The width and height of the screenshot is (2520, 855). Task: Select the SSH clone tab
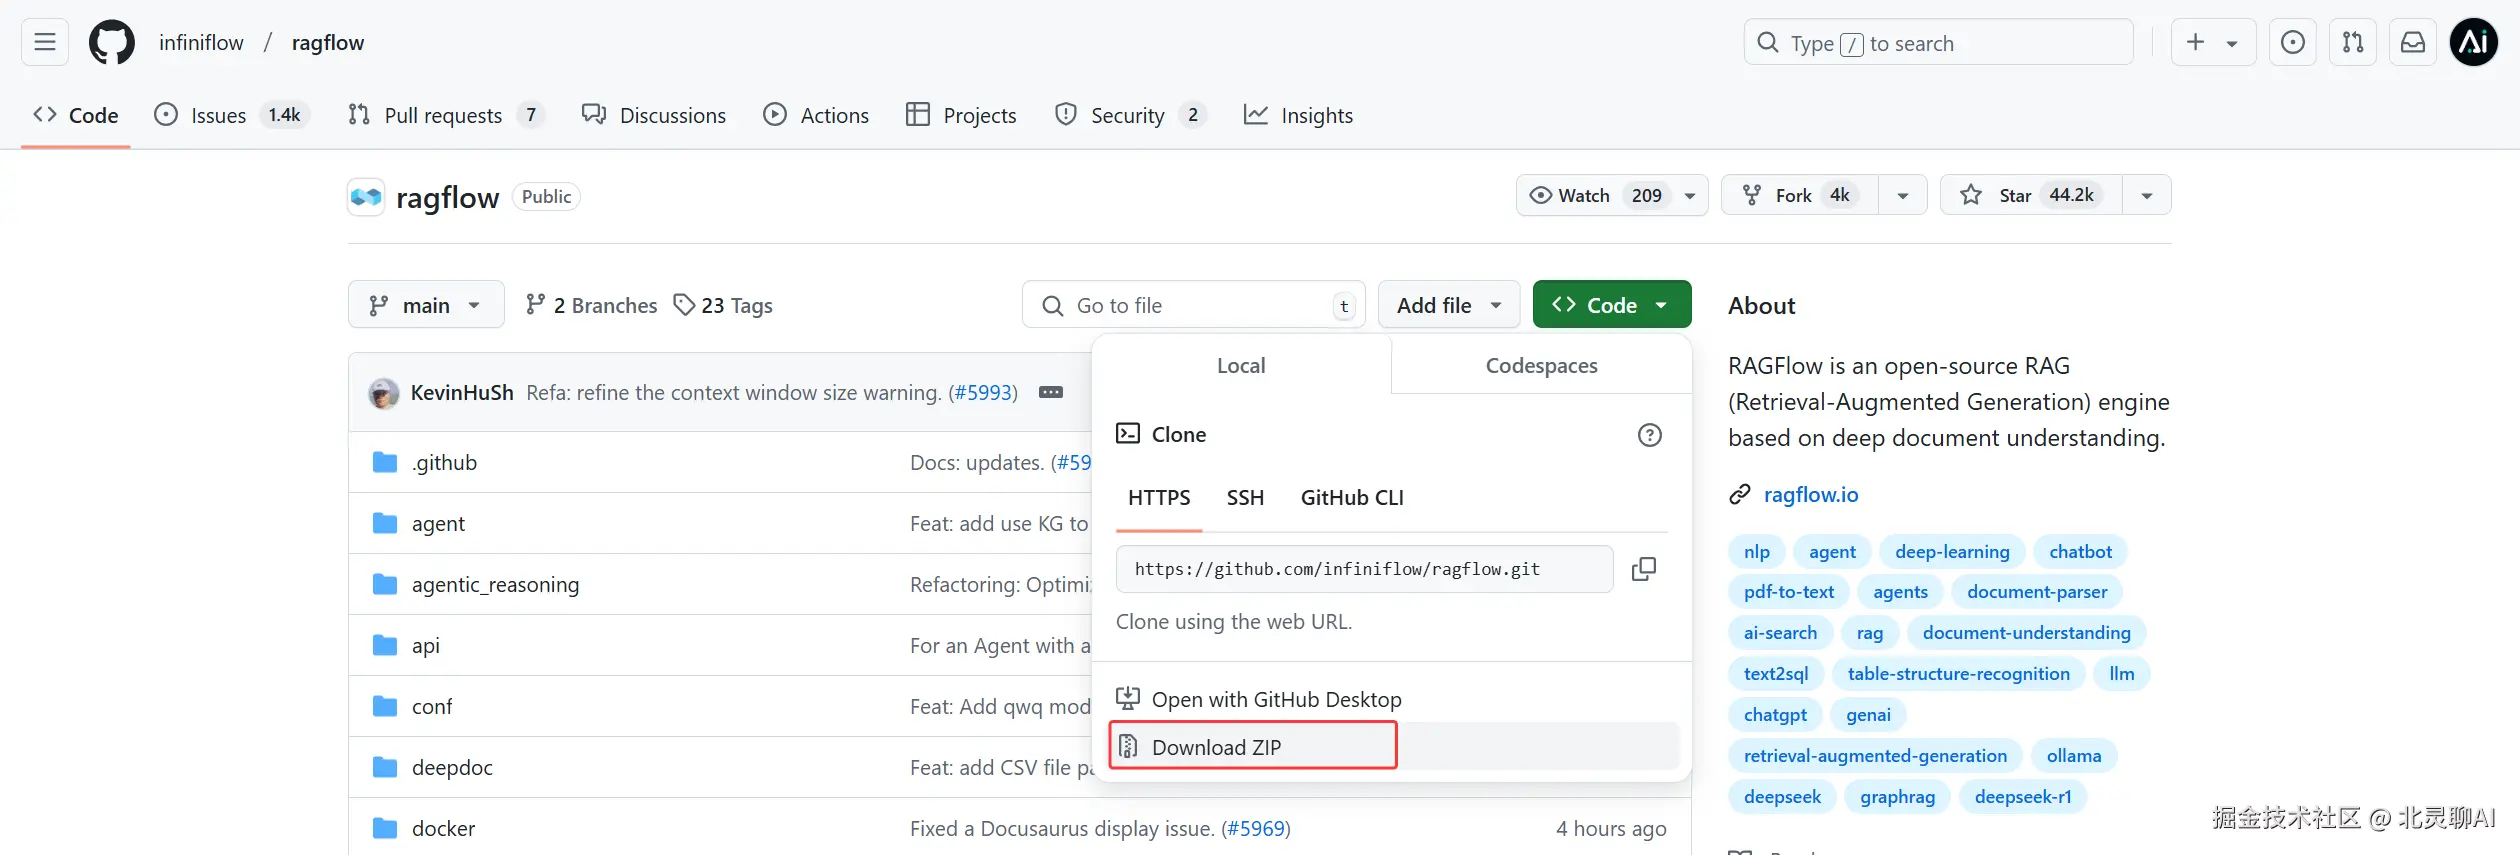coord(1245,498)
